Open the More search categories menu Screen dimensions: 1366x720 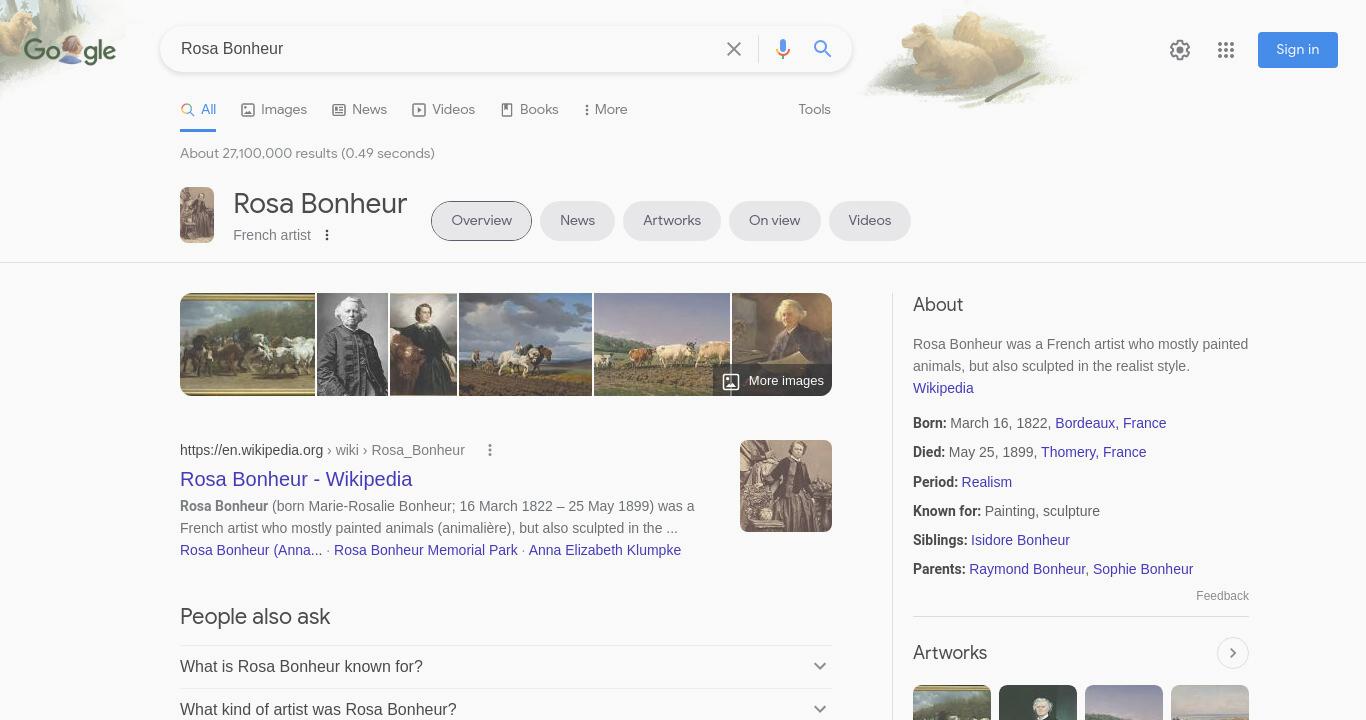coord(605,110)
